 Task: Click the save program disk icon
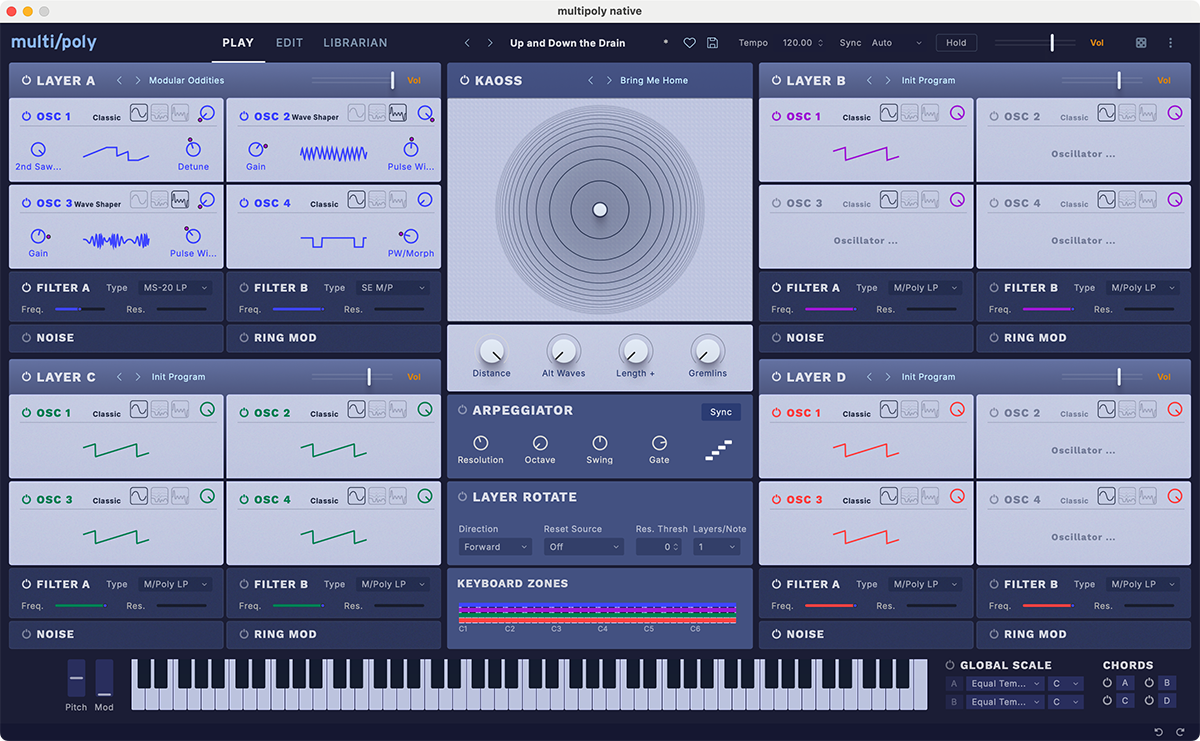pyautogui.click(x=712, y=43)
